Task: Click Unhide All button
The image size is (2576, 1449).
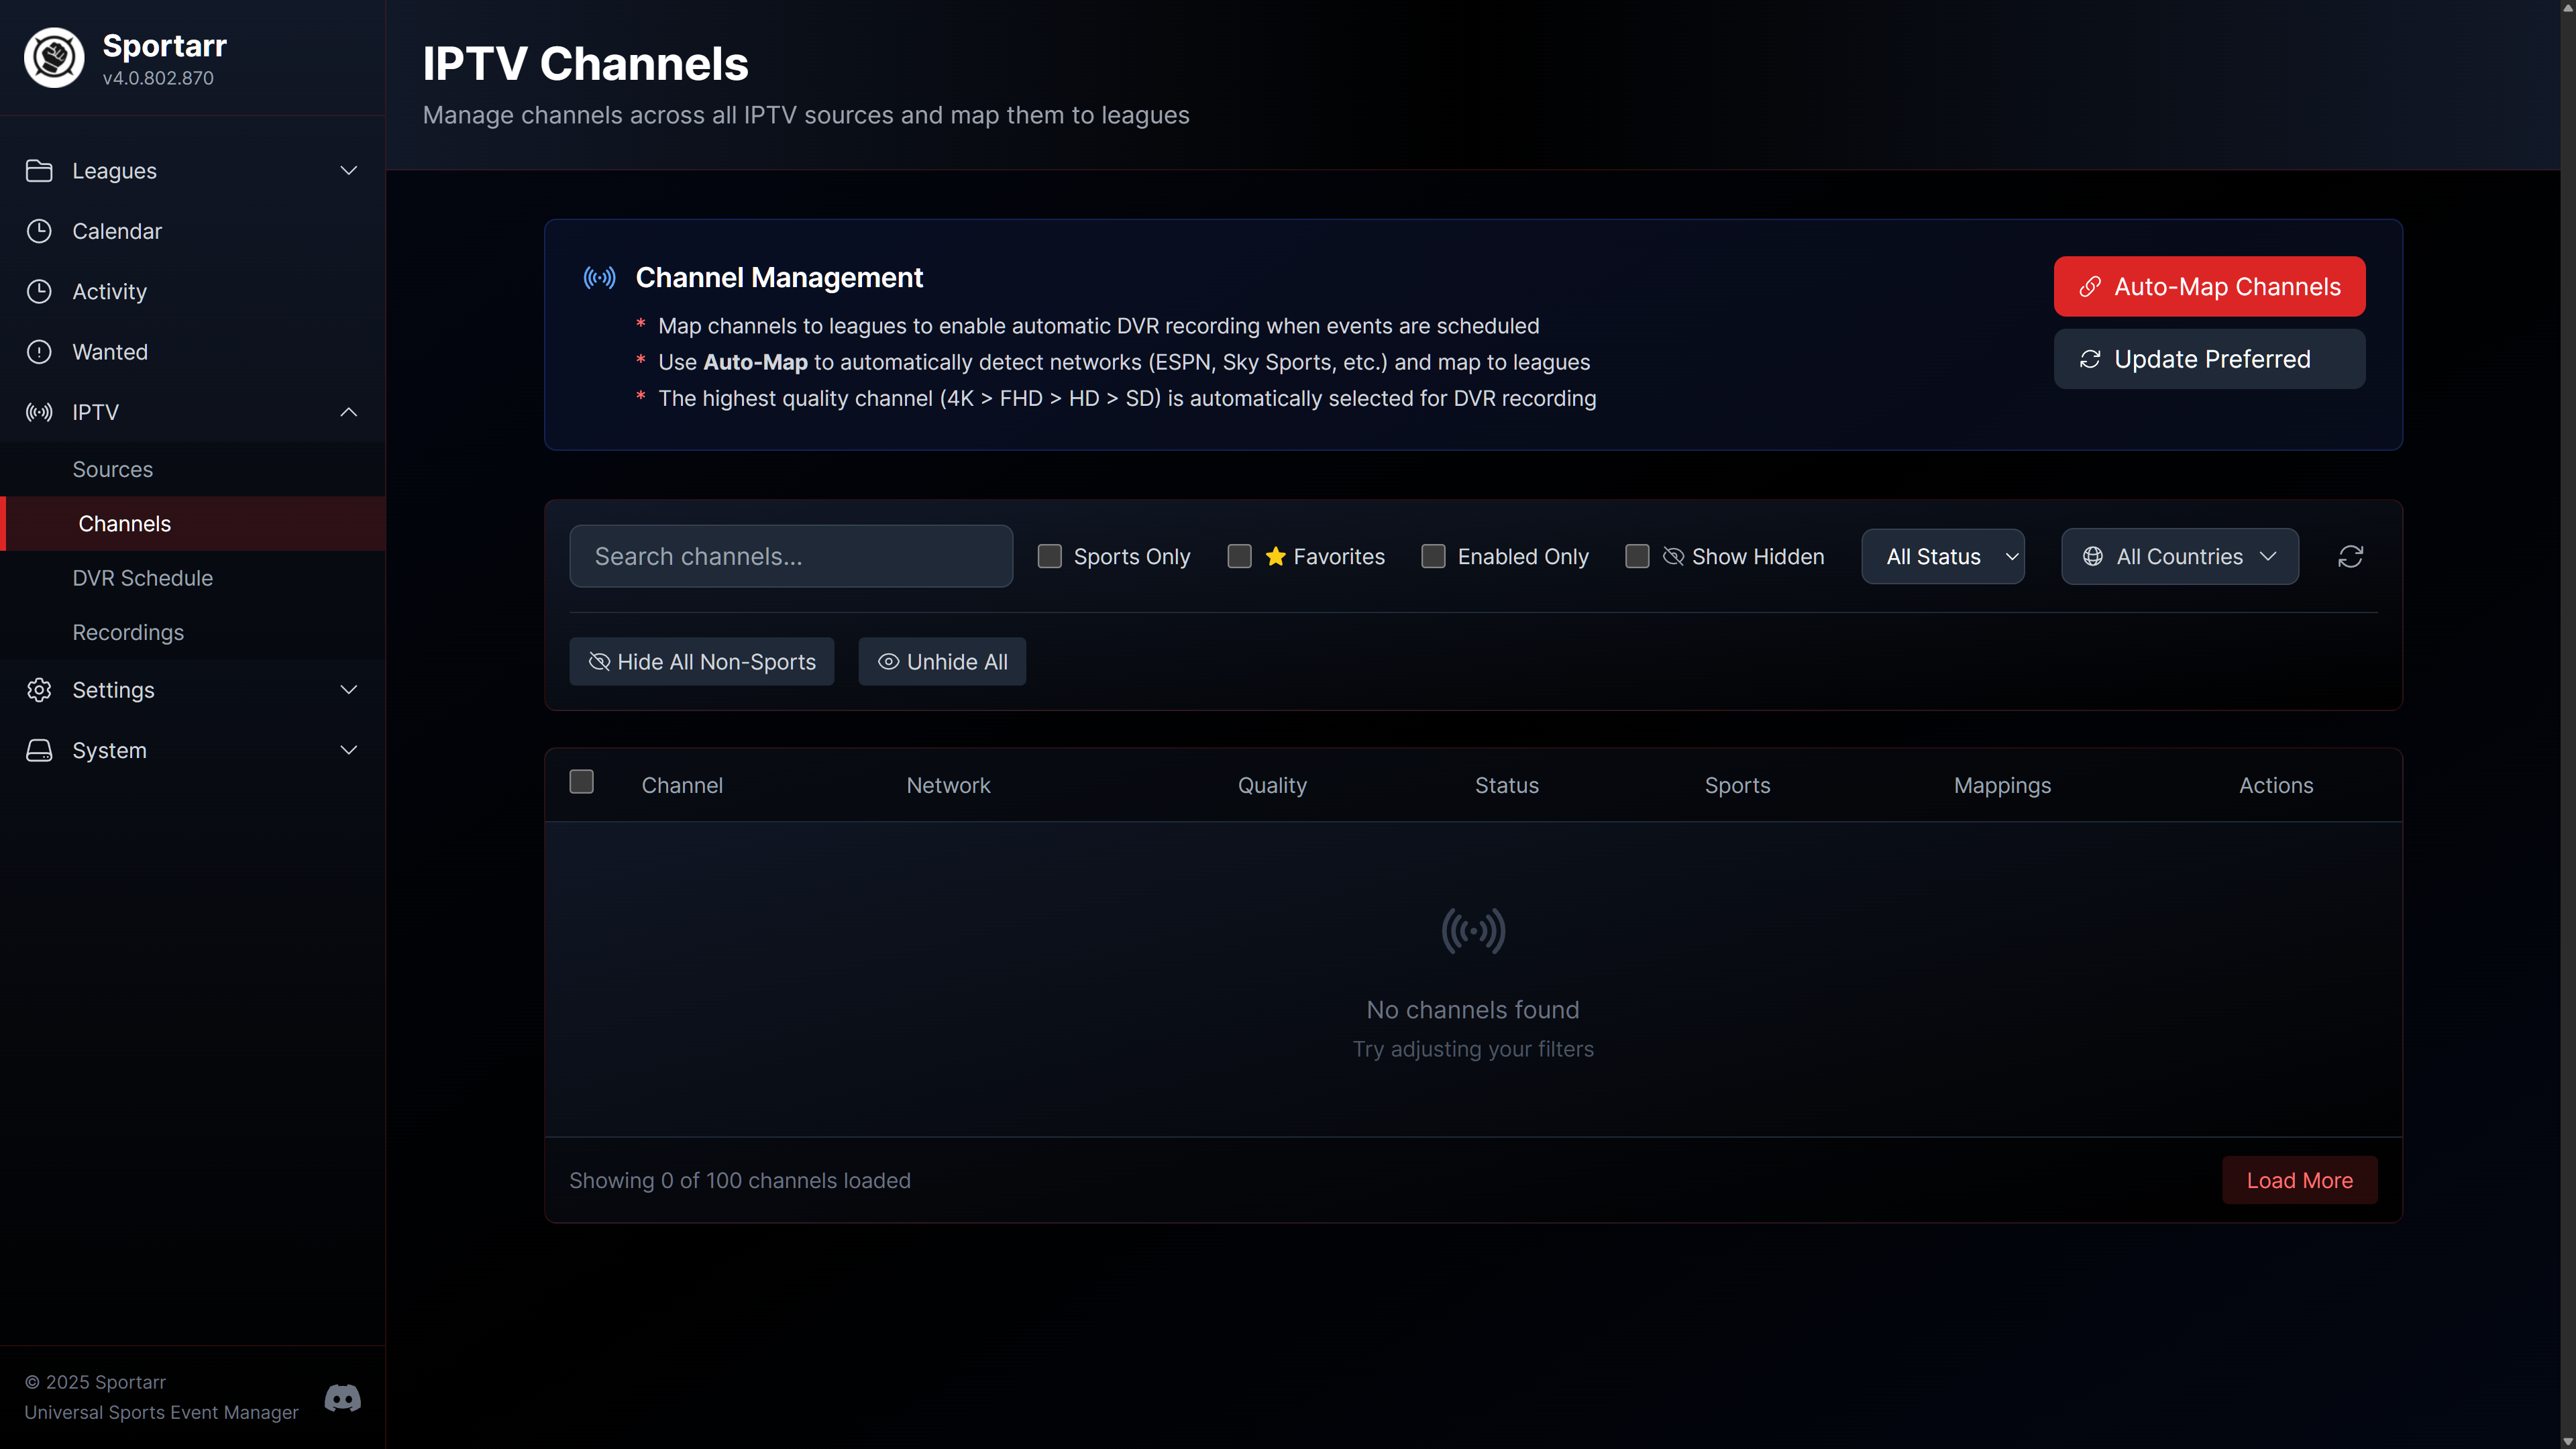Action: coord(942,662)
